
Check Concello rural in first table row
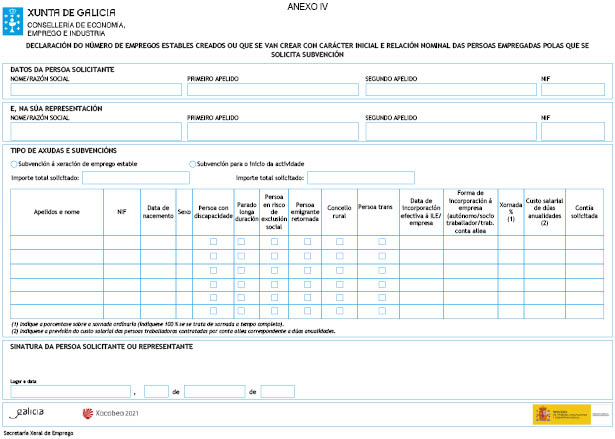point(340,242)
